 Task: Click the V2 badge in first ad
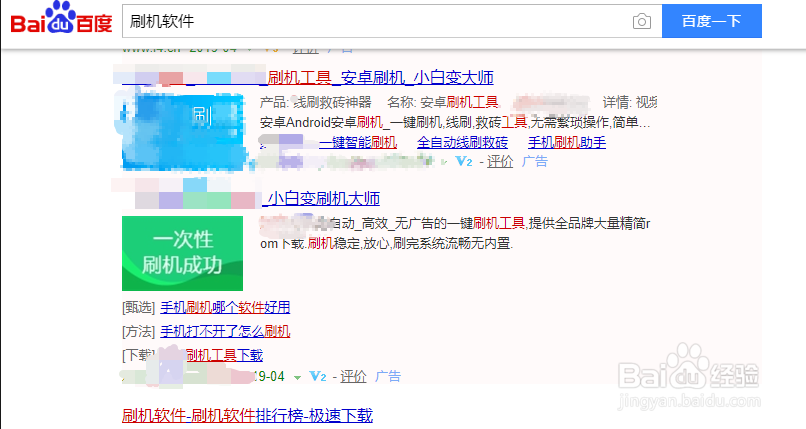pyautogui.click(x=464, y=162)
